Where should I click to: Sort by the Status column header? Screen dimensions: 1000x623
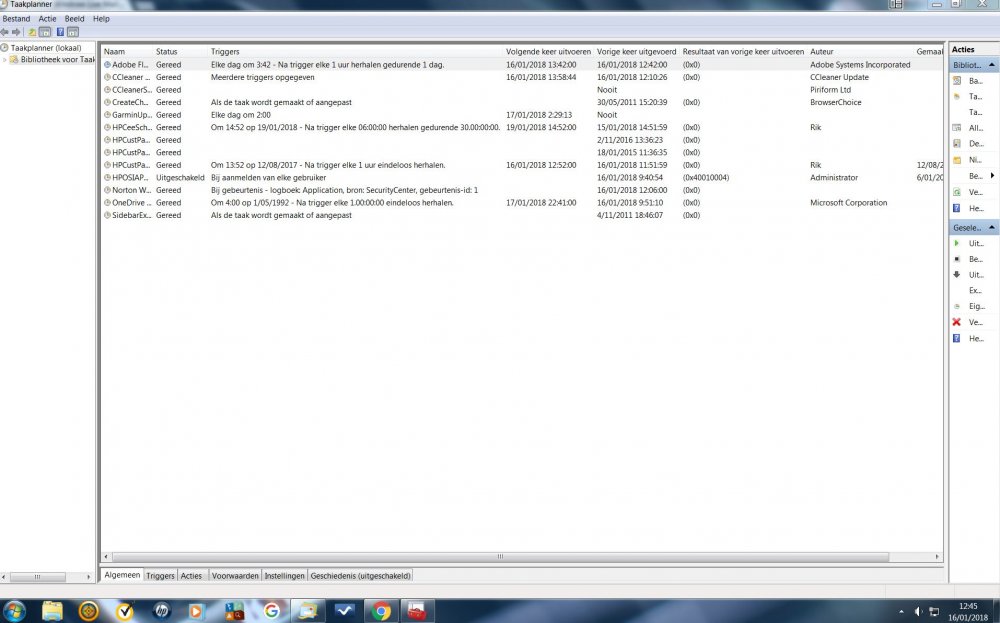(181, 52)
